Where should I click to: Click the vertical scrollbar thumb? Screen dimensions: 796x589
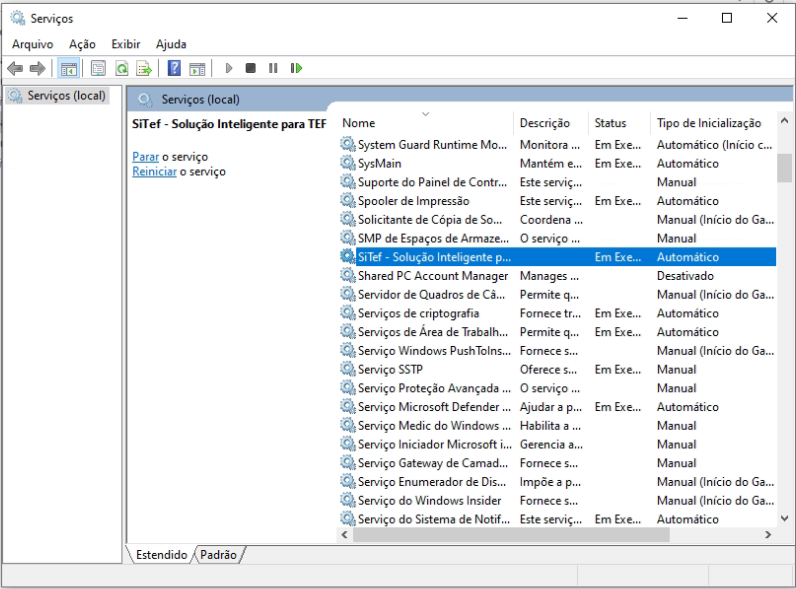[784, 168]
